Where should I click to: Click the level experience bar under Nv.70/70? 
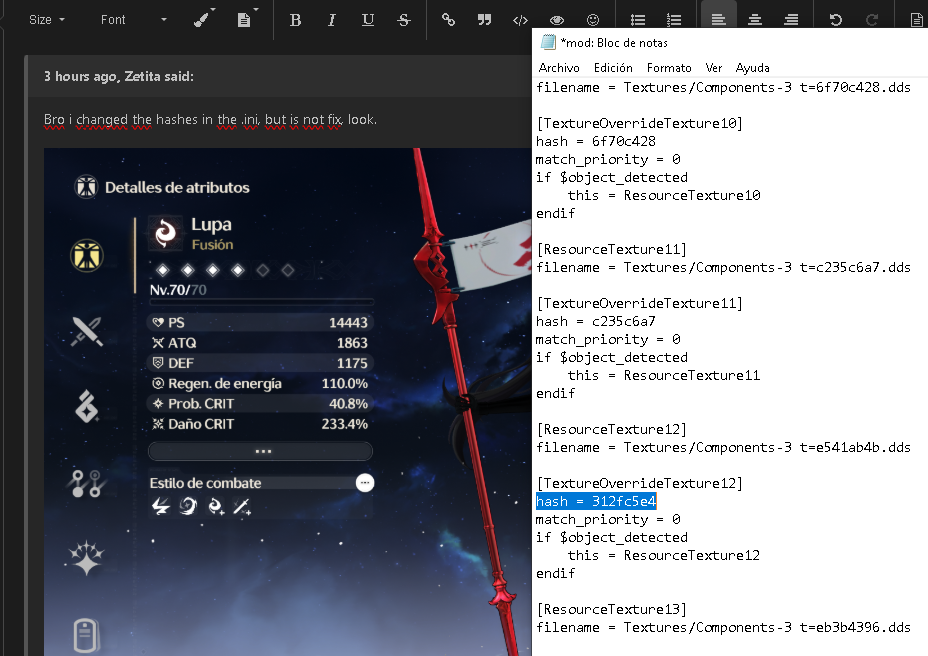[261, 303]
